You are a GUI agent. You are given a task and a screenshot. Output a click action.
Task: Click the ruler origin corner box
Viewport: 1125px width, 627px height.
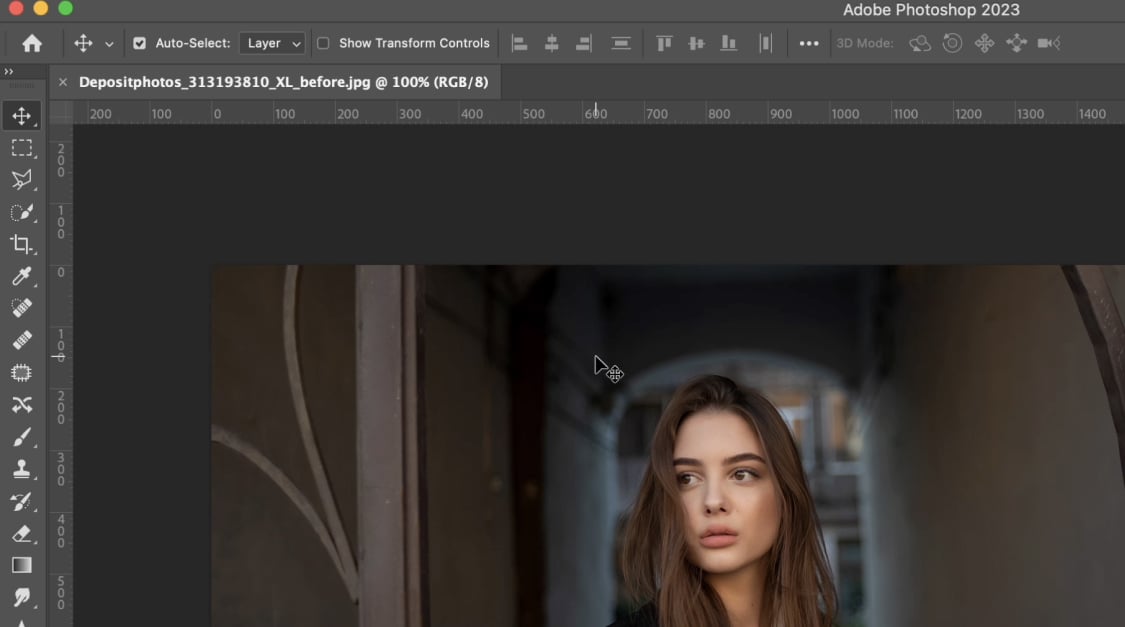tap(61, 113)
